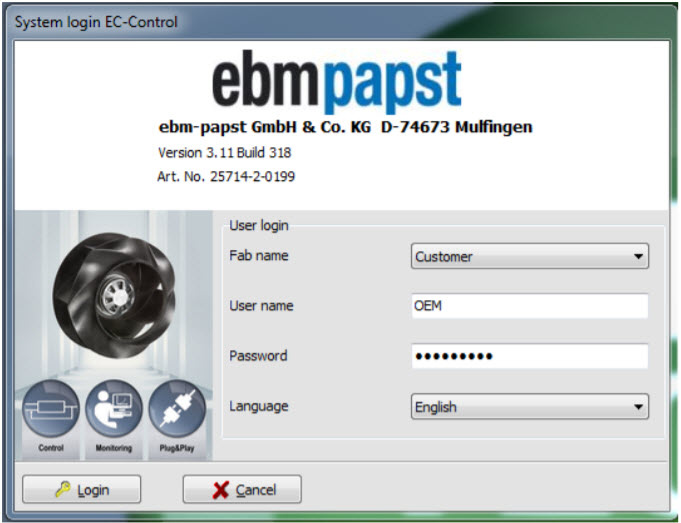
Task: Click into the User name field
Action: click(529, 306)
